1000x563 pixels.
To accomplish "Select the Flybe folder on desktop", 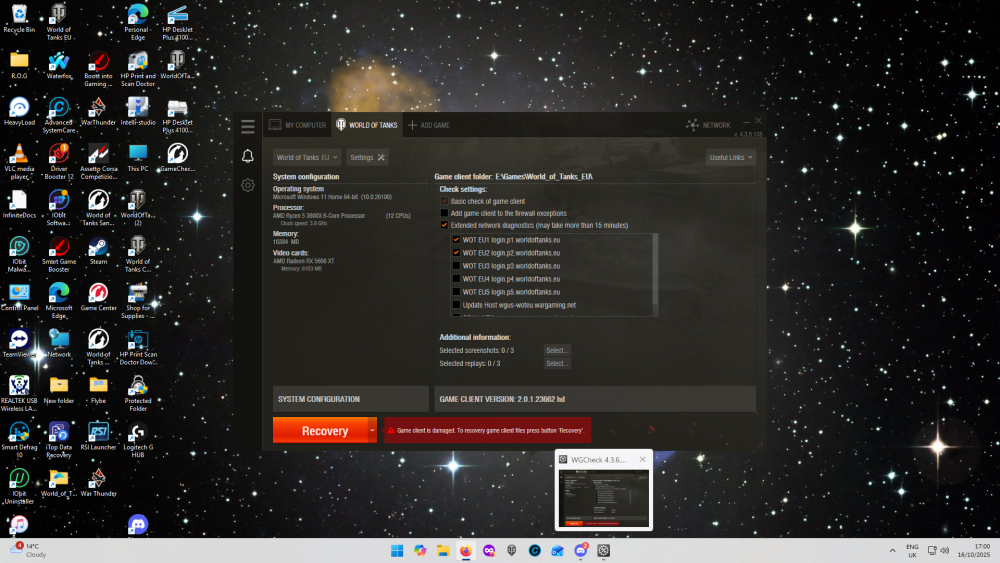I will tap(98, 390).
